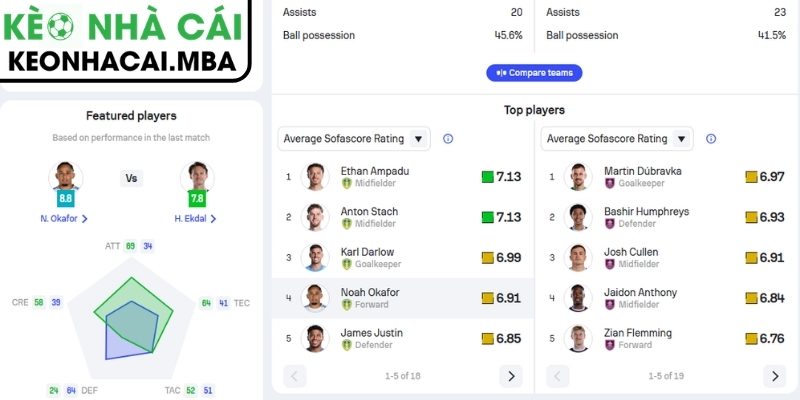This screenshot has width=800, height=400.
Task: Click the Compare teams button
Action: (534, 73)
